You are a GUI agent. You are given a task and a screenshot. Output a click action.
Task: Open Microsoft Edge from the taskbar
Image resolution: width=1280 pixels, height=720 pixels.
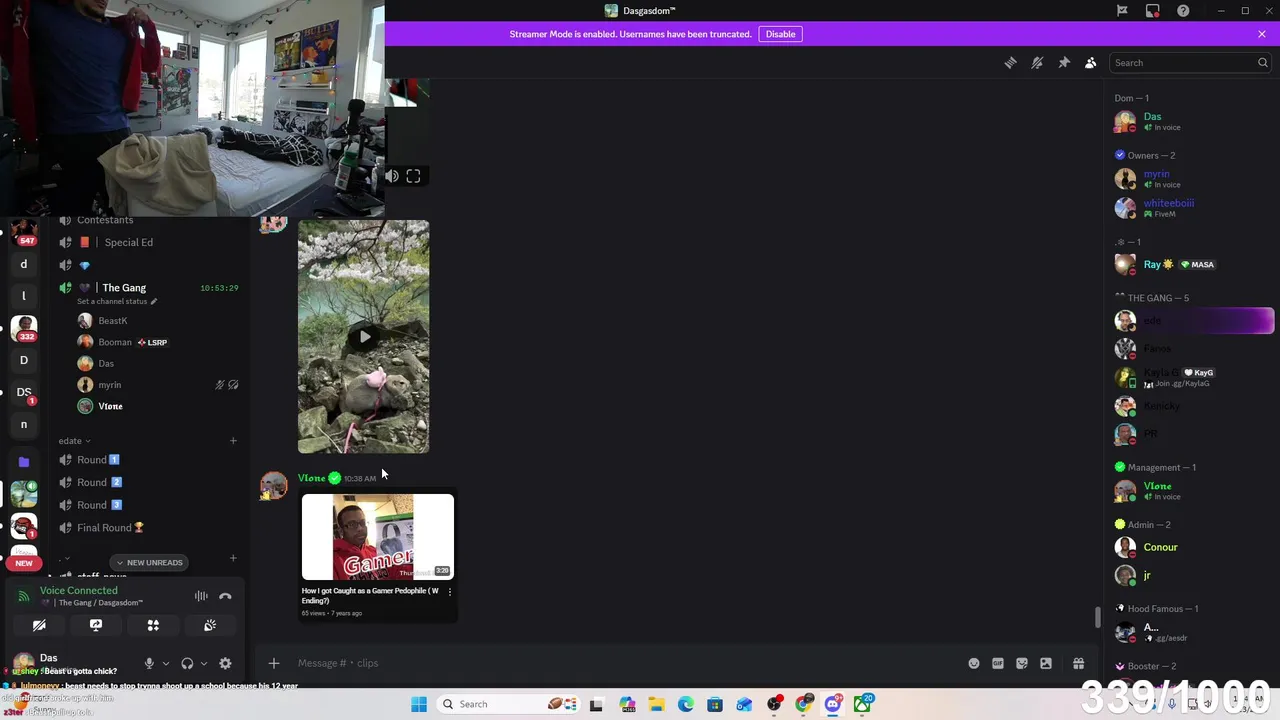pyautogui.click(x=685, y=704)
